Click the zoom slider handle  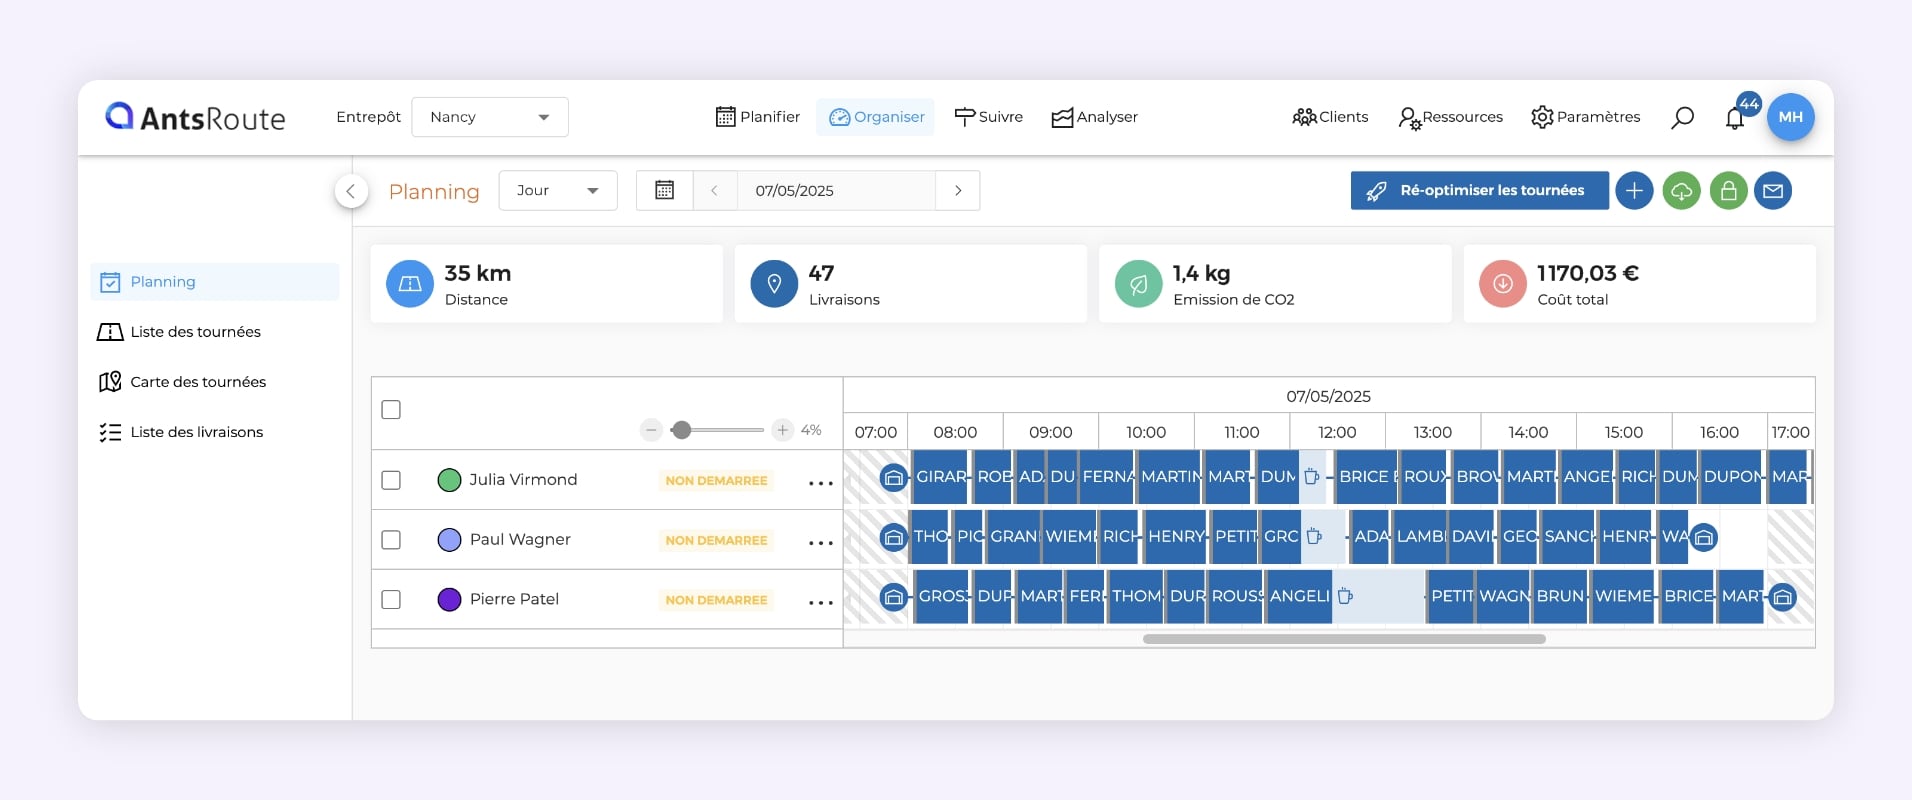pos(681,430)
